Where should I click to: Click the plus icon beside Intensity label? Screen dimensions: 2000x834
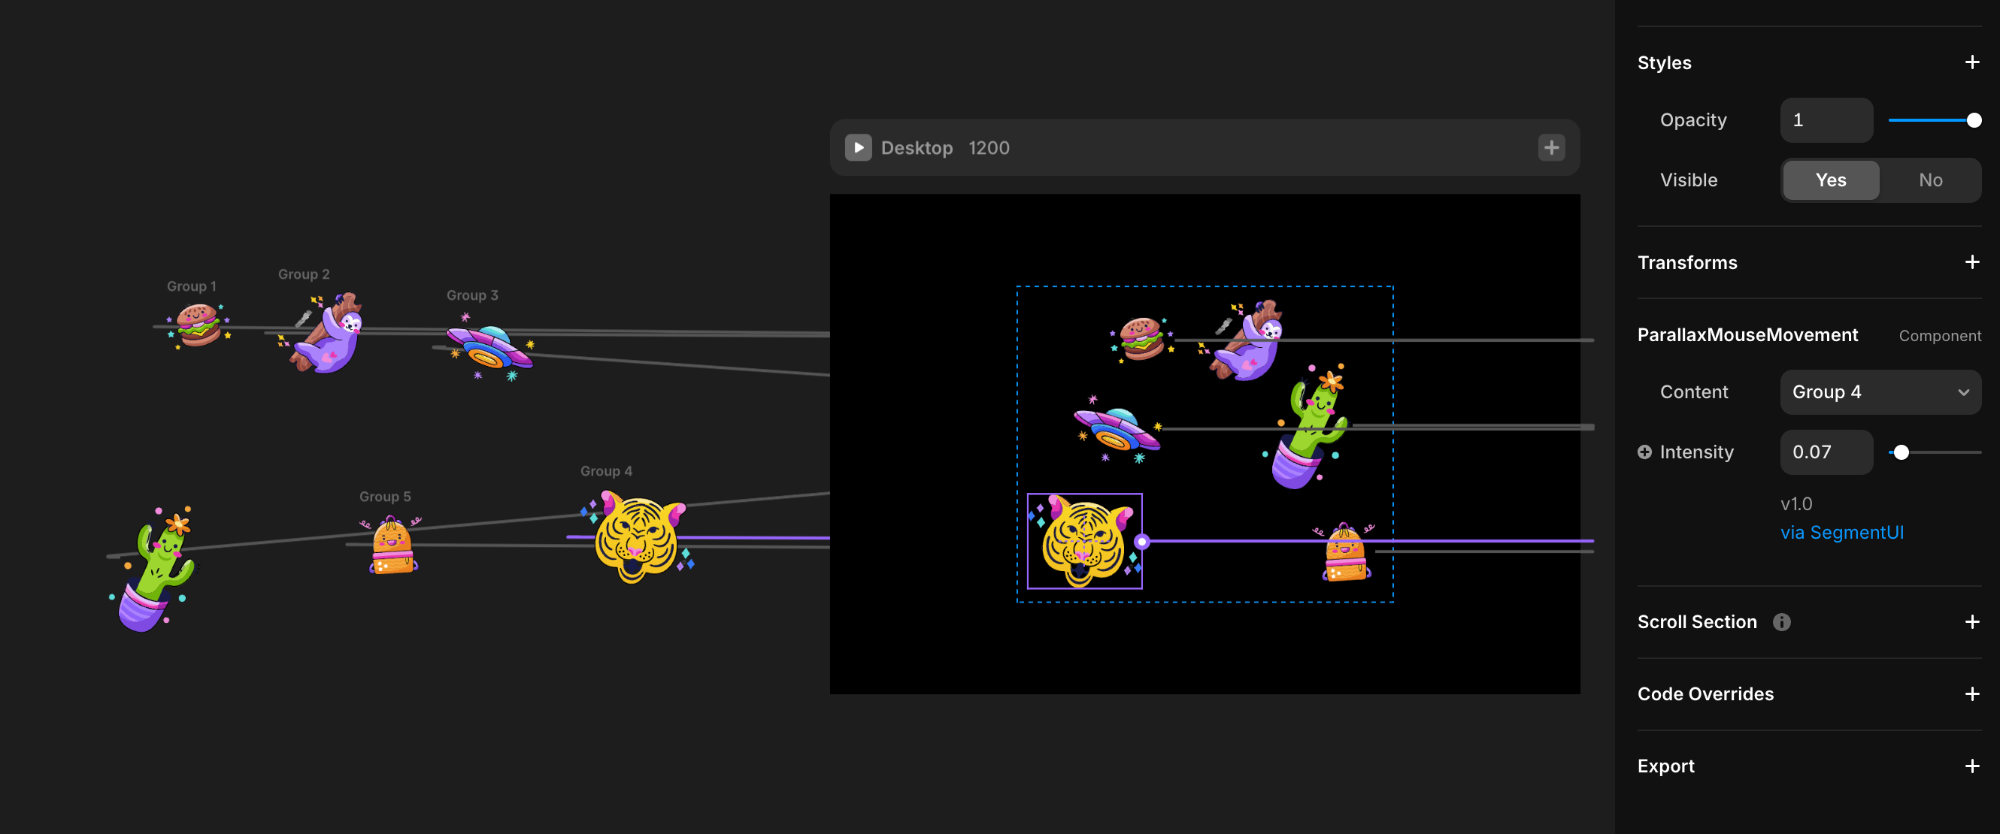1645,452
